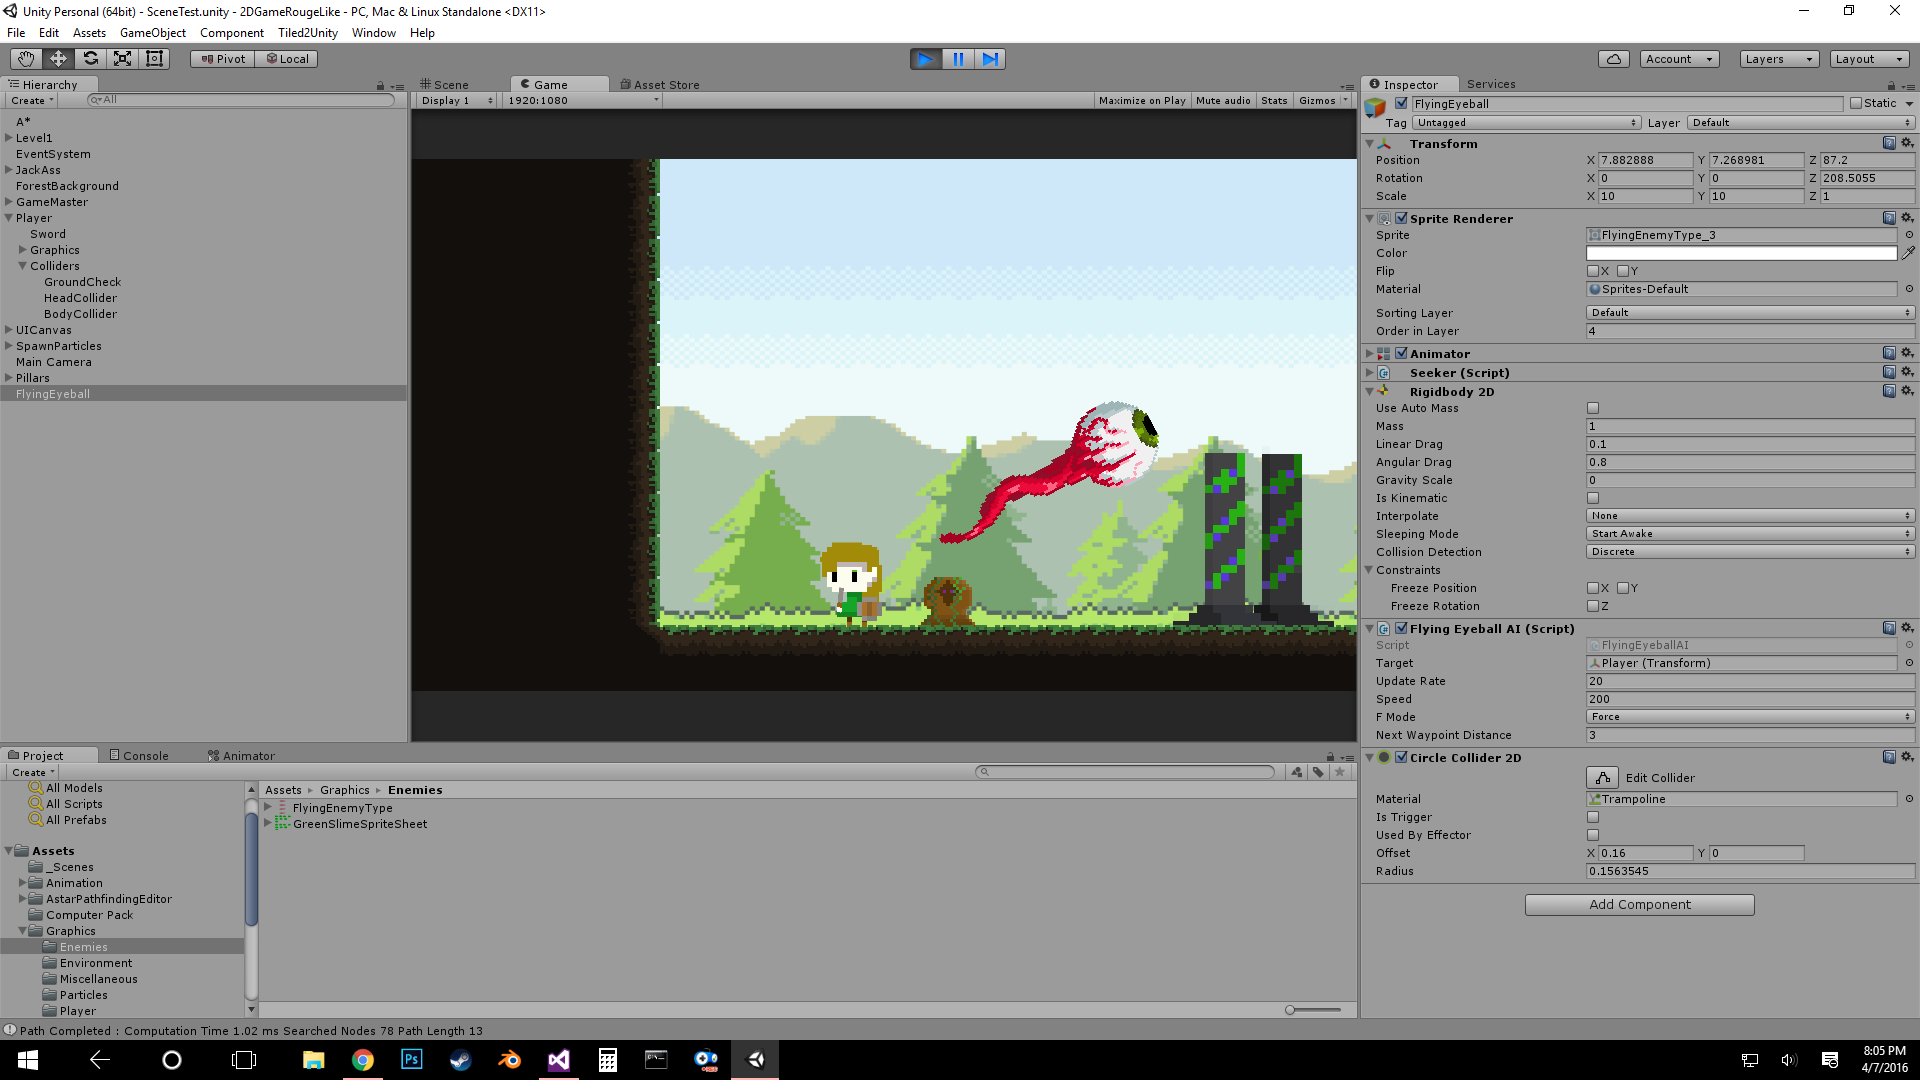Open Transform component gear settings
The width and height of the screenshot is (1920, 1080).
pos(1907,143)
